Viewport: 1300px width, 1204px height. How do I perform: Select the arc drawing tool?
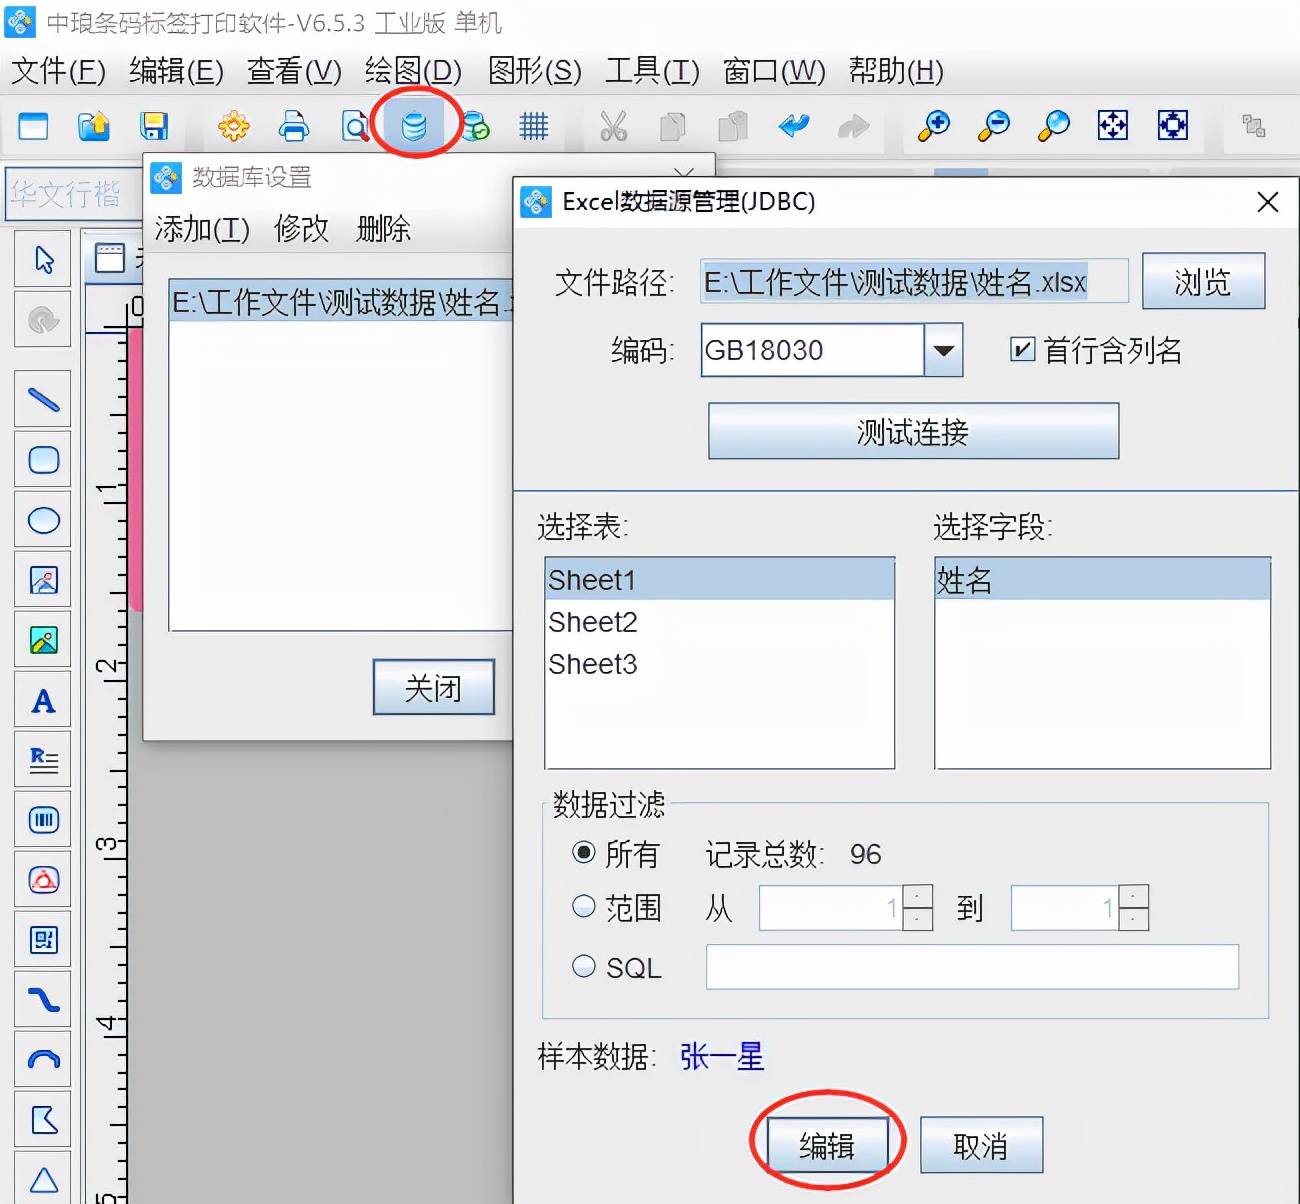point(43,1060)
